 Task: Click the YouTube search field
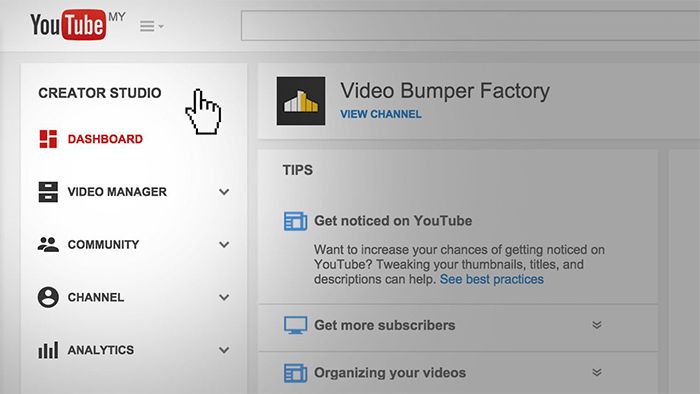click(471, 26)
